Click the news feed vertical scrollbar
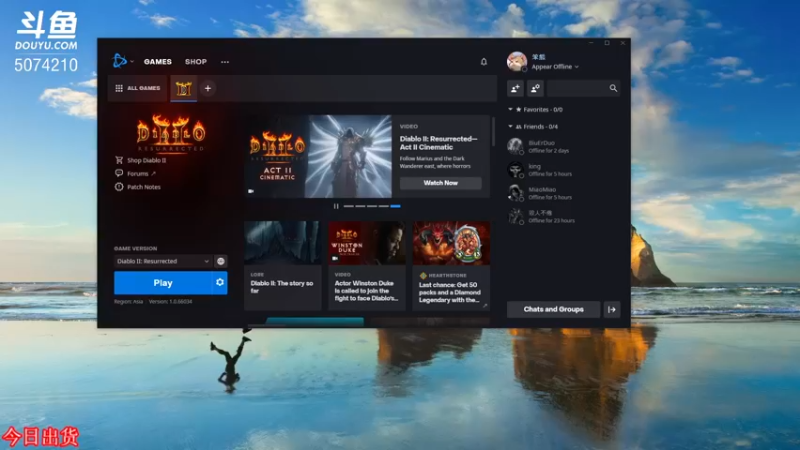The image size is (800, 450). point(493,132)
